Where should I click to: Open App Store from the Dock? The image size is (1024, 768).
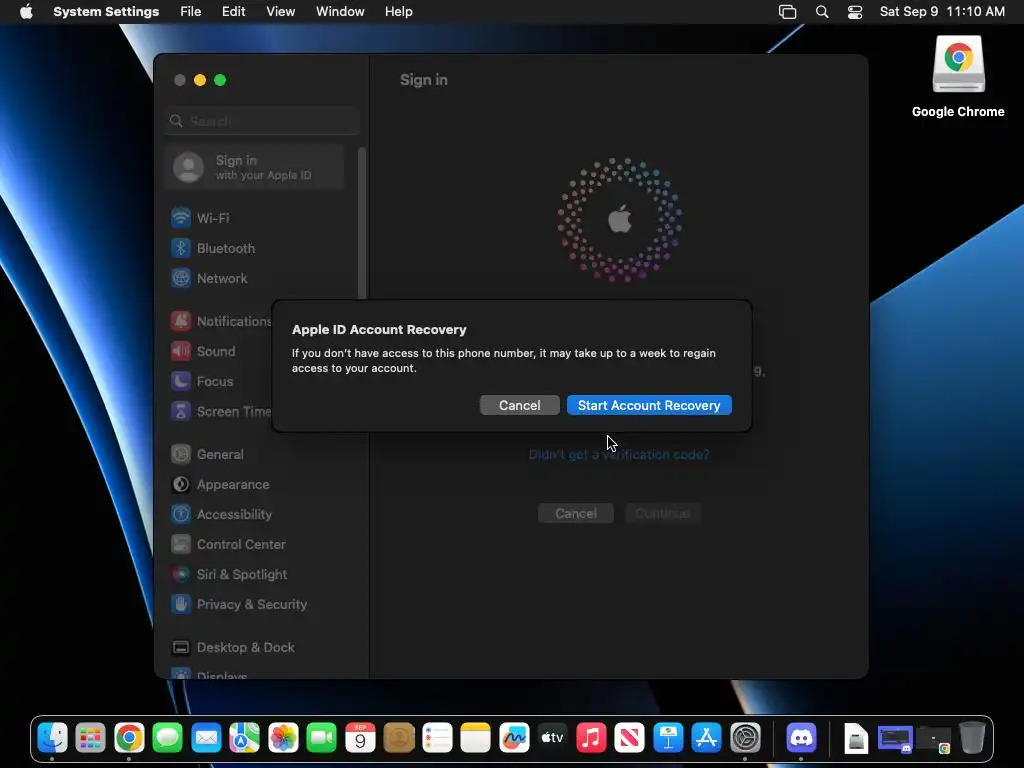707,738
